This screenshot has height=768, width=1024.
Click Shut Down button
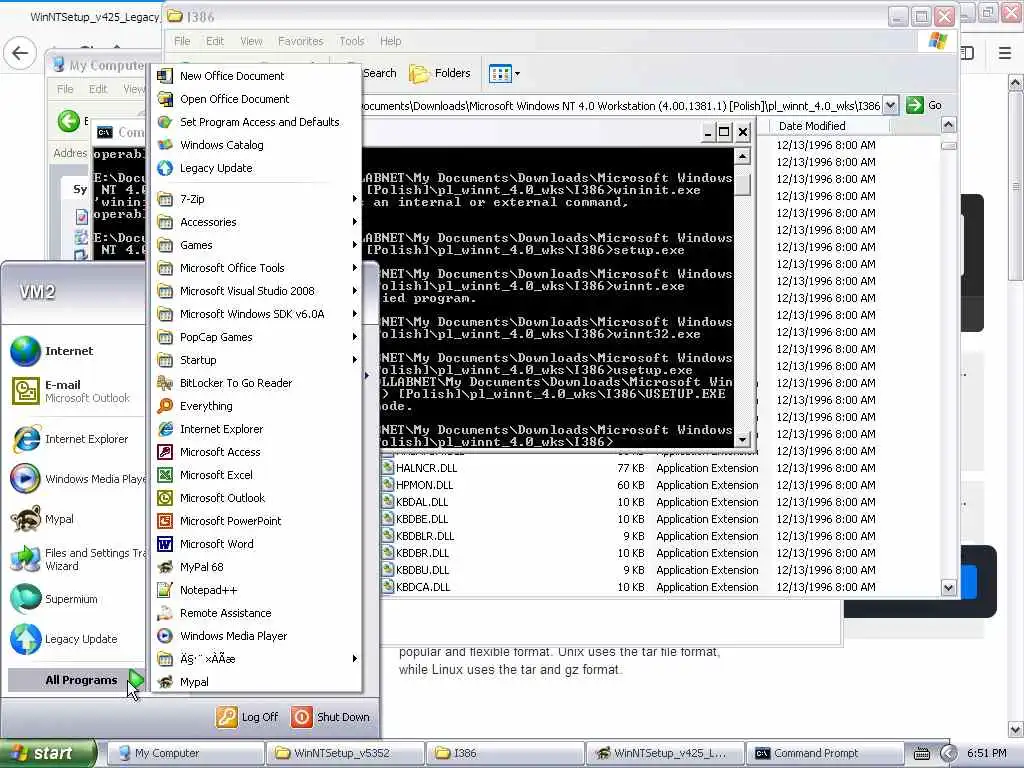click(x=331, y=717)
